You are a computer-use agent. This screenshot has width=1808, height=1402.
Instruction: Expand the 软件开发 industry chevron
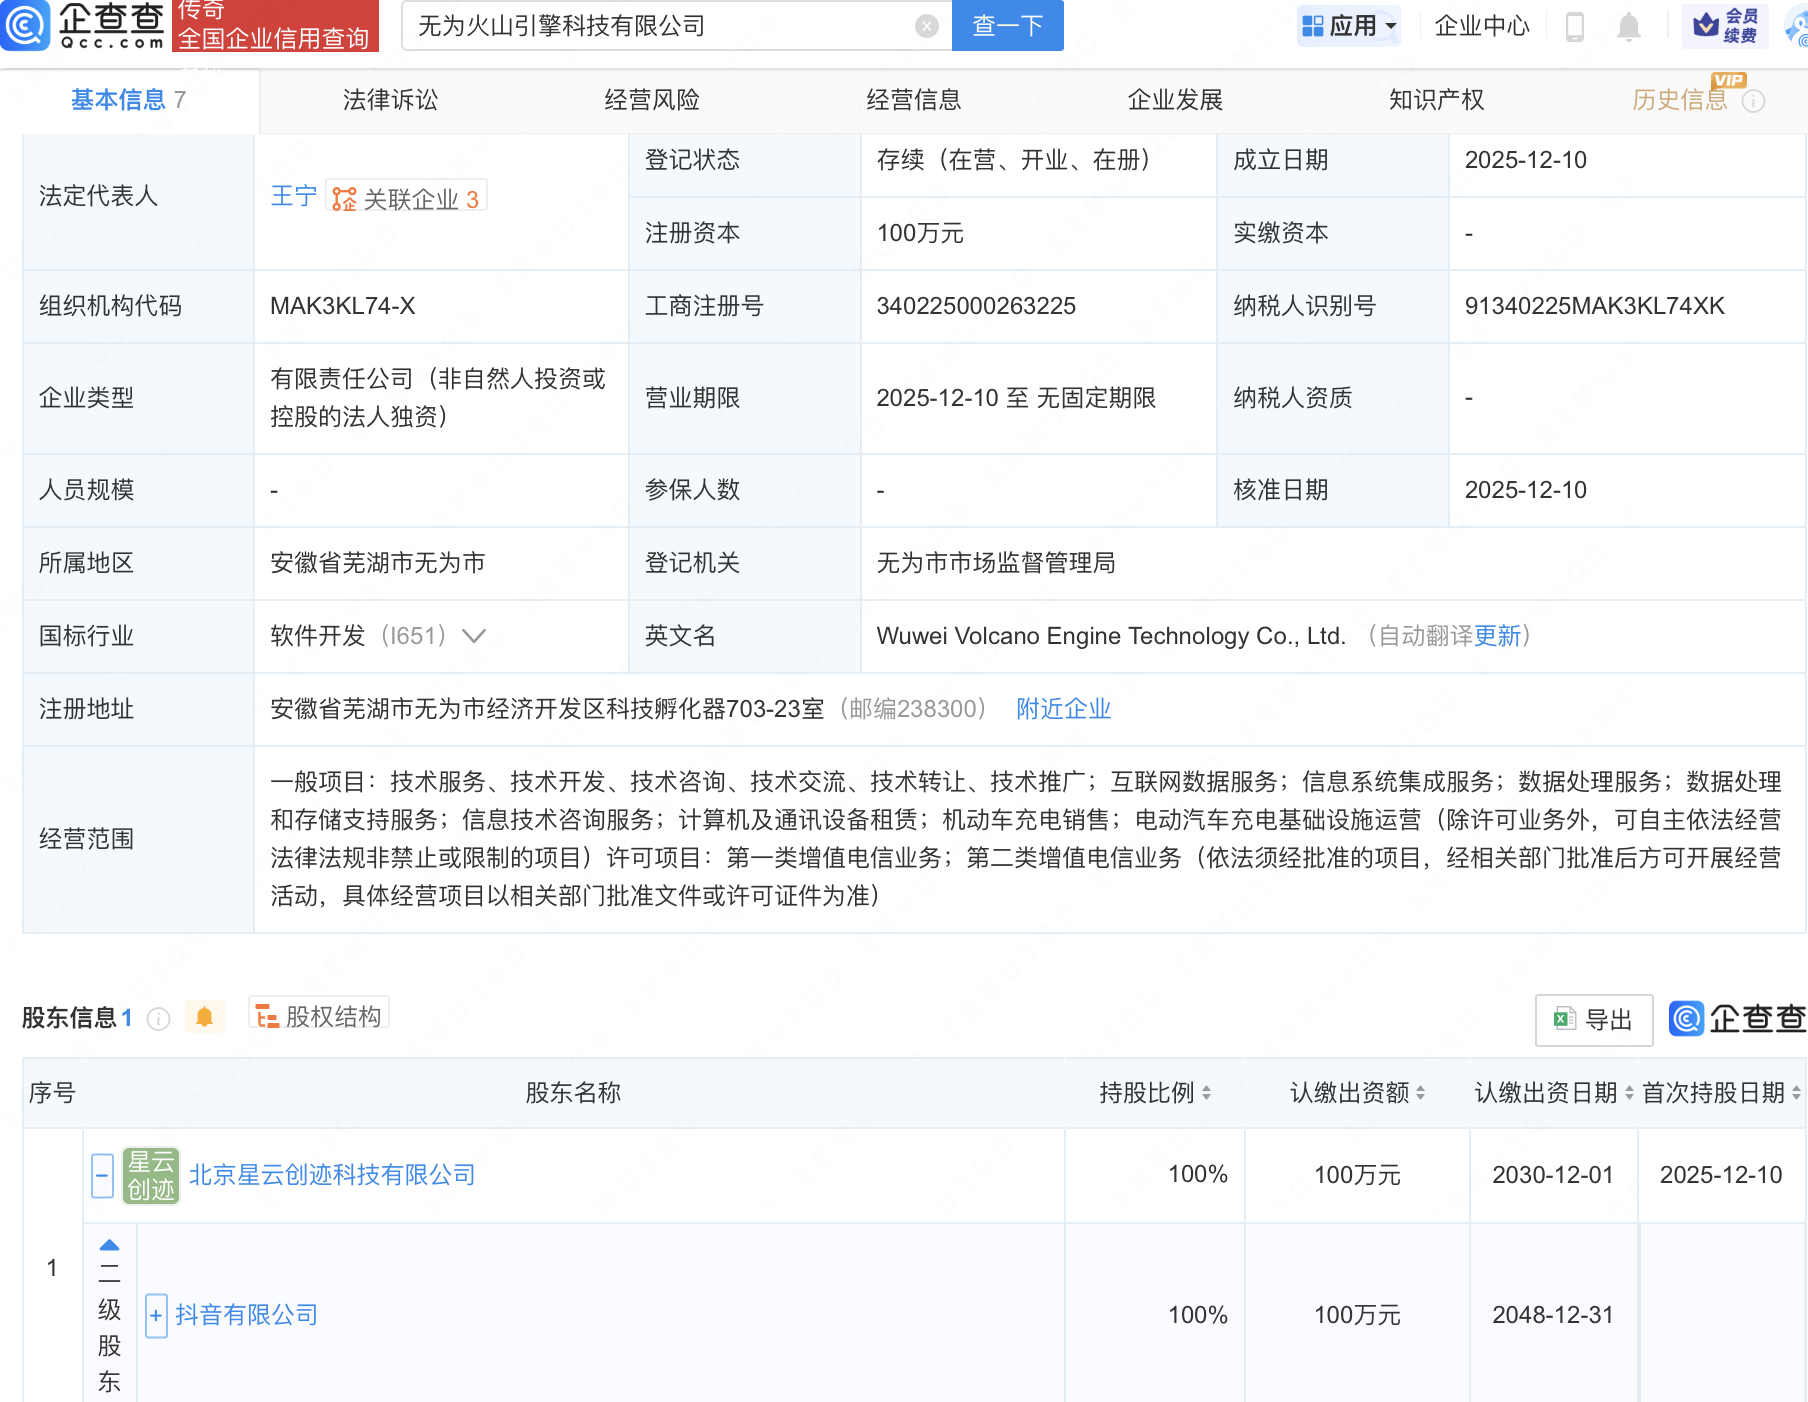pos(474,636)
